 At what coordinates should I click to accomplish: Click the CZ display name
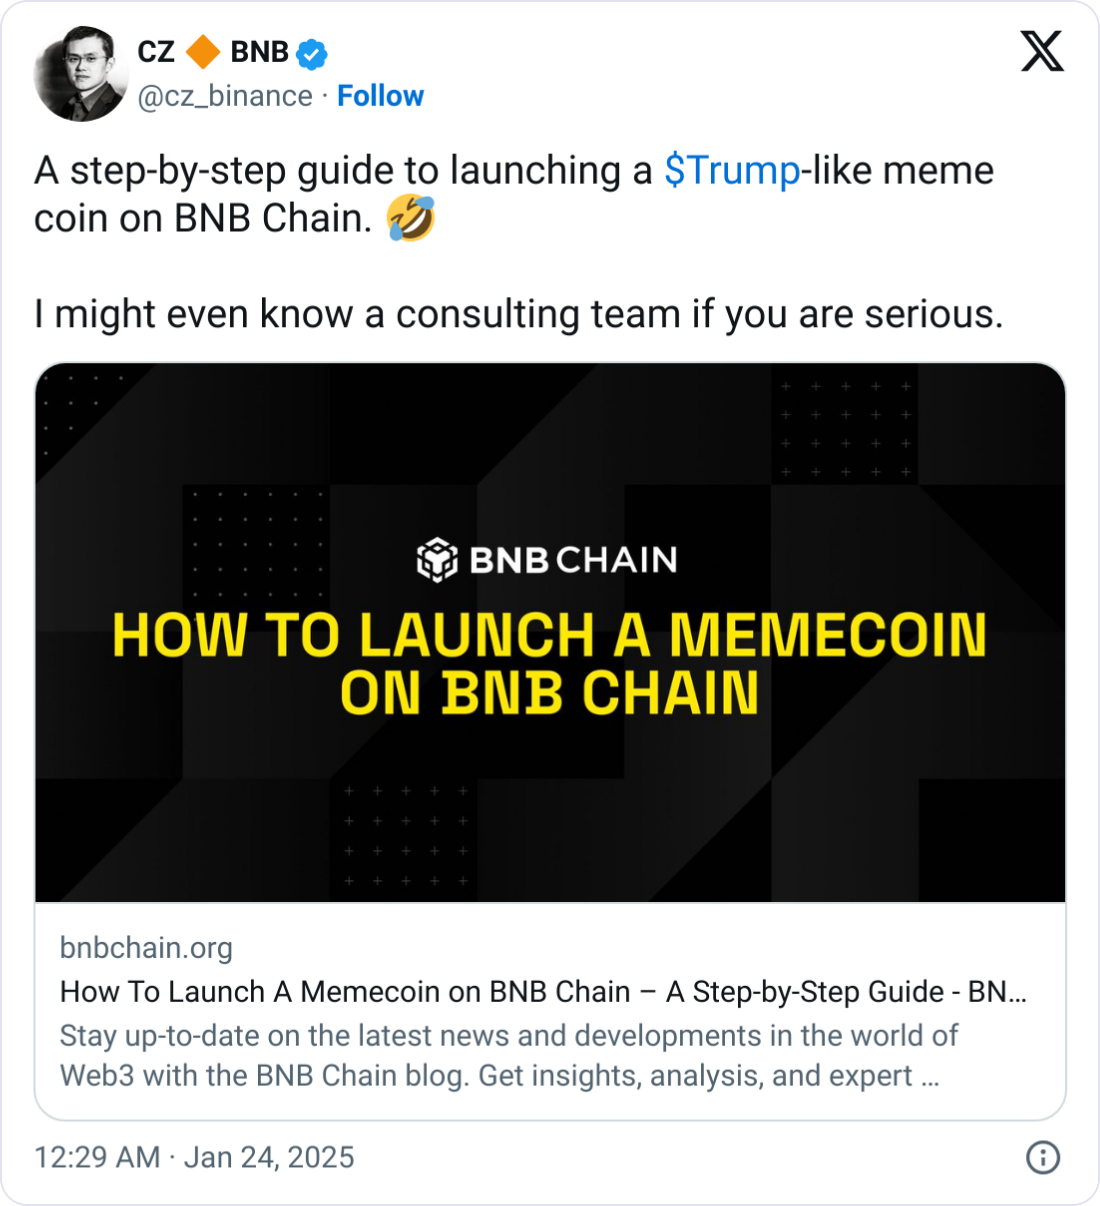point(156,52)
